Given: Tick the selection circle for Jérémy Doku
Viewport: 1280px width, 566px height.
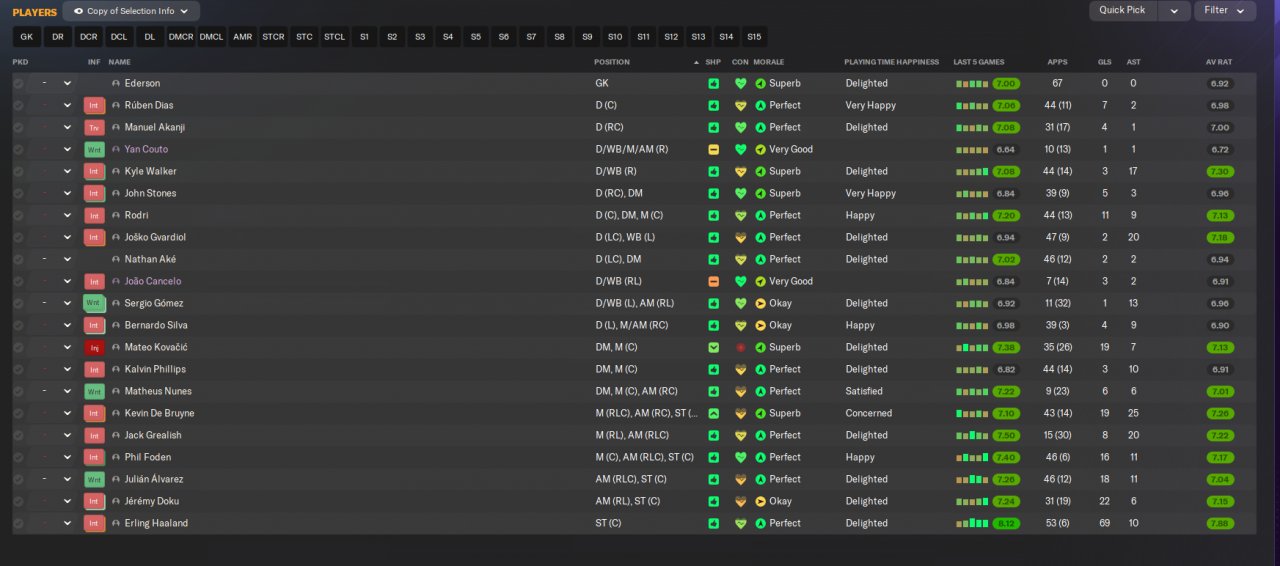Looking at the screenshot, I should coord(18,501).
